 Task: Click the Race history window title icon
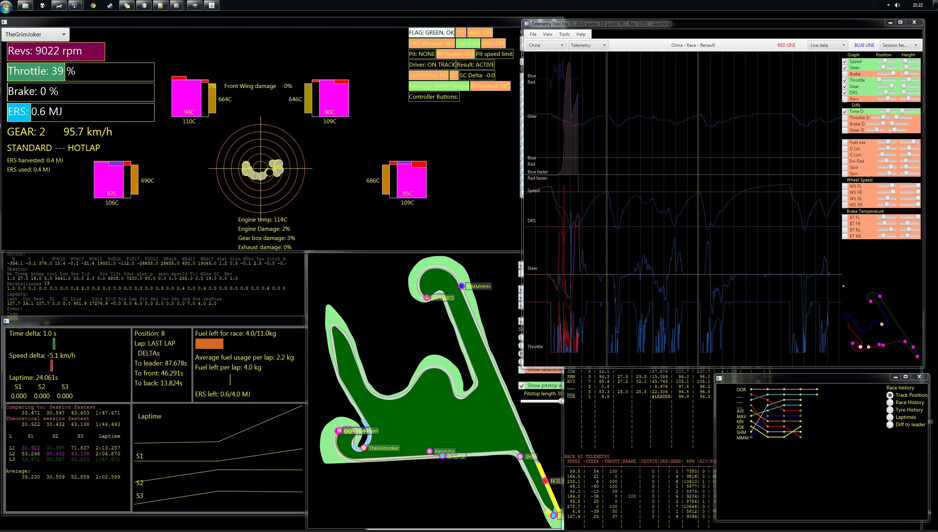[720, 378]
